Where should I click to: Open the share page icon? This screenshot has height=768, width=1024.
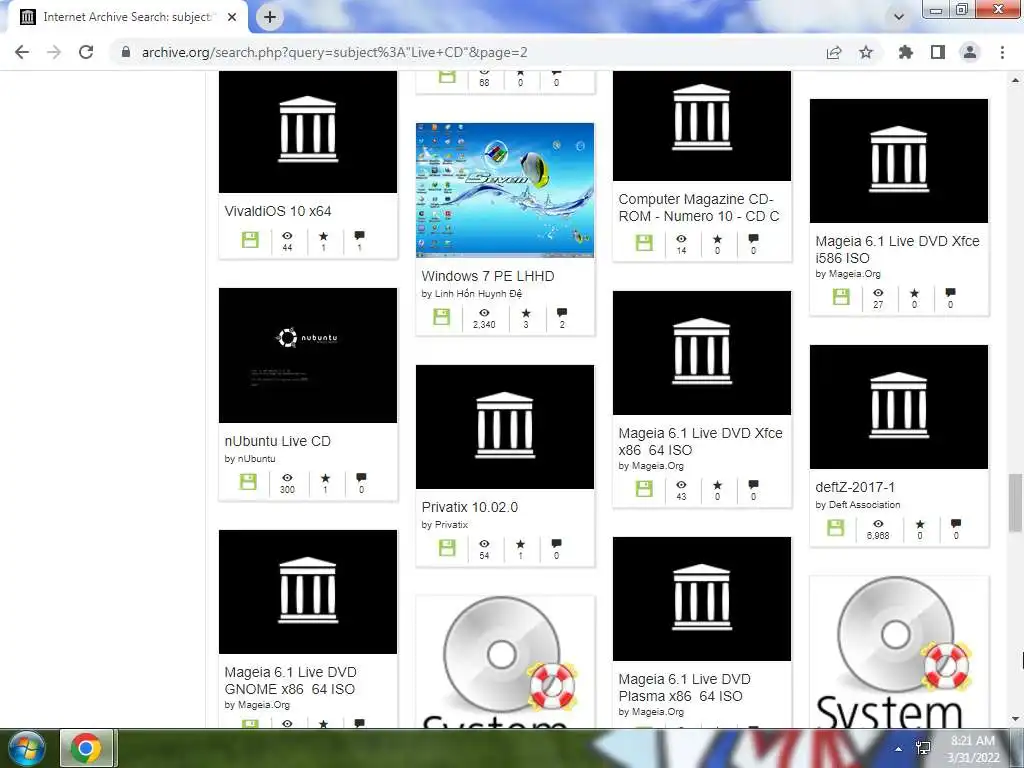click(834, 52)
